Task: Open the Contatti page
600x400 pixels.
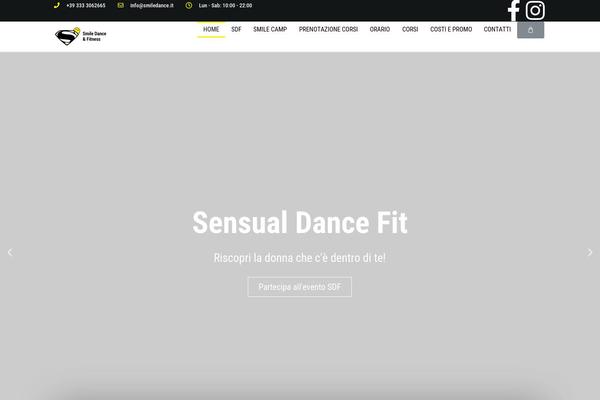Action: (497, 30)
